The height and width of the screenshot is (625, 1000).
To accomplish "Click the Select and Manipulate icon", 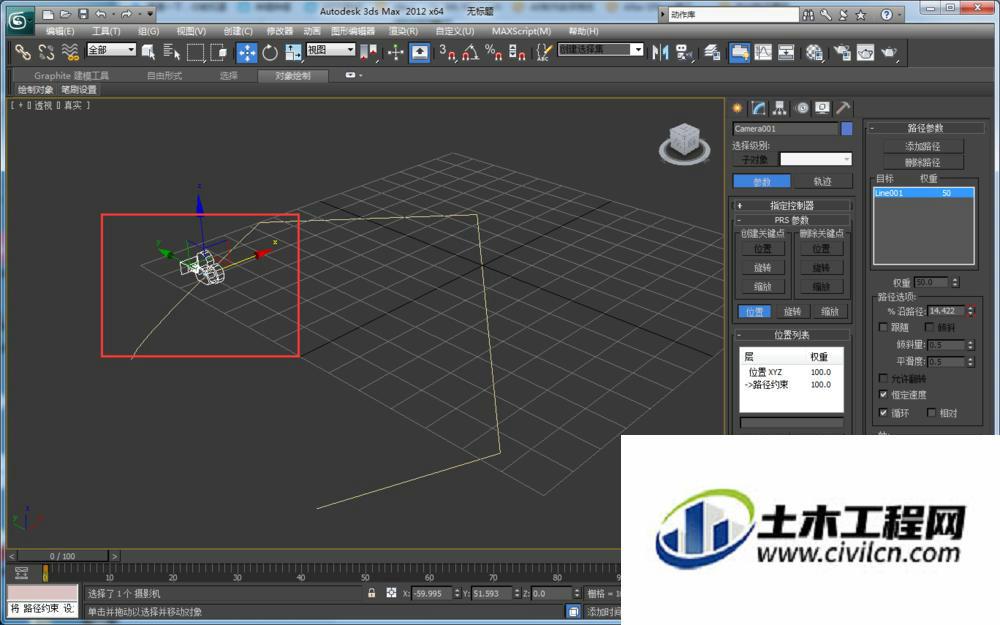I will click(x=395, y=52).
